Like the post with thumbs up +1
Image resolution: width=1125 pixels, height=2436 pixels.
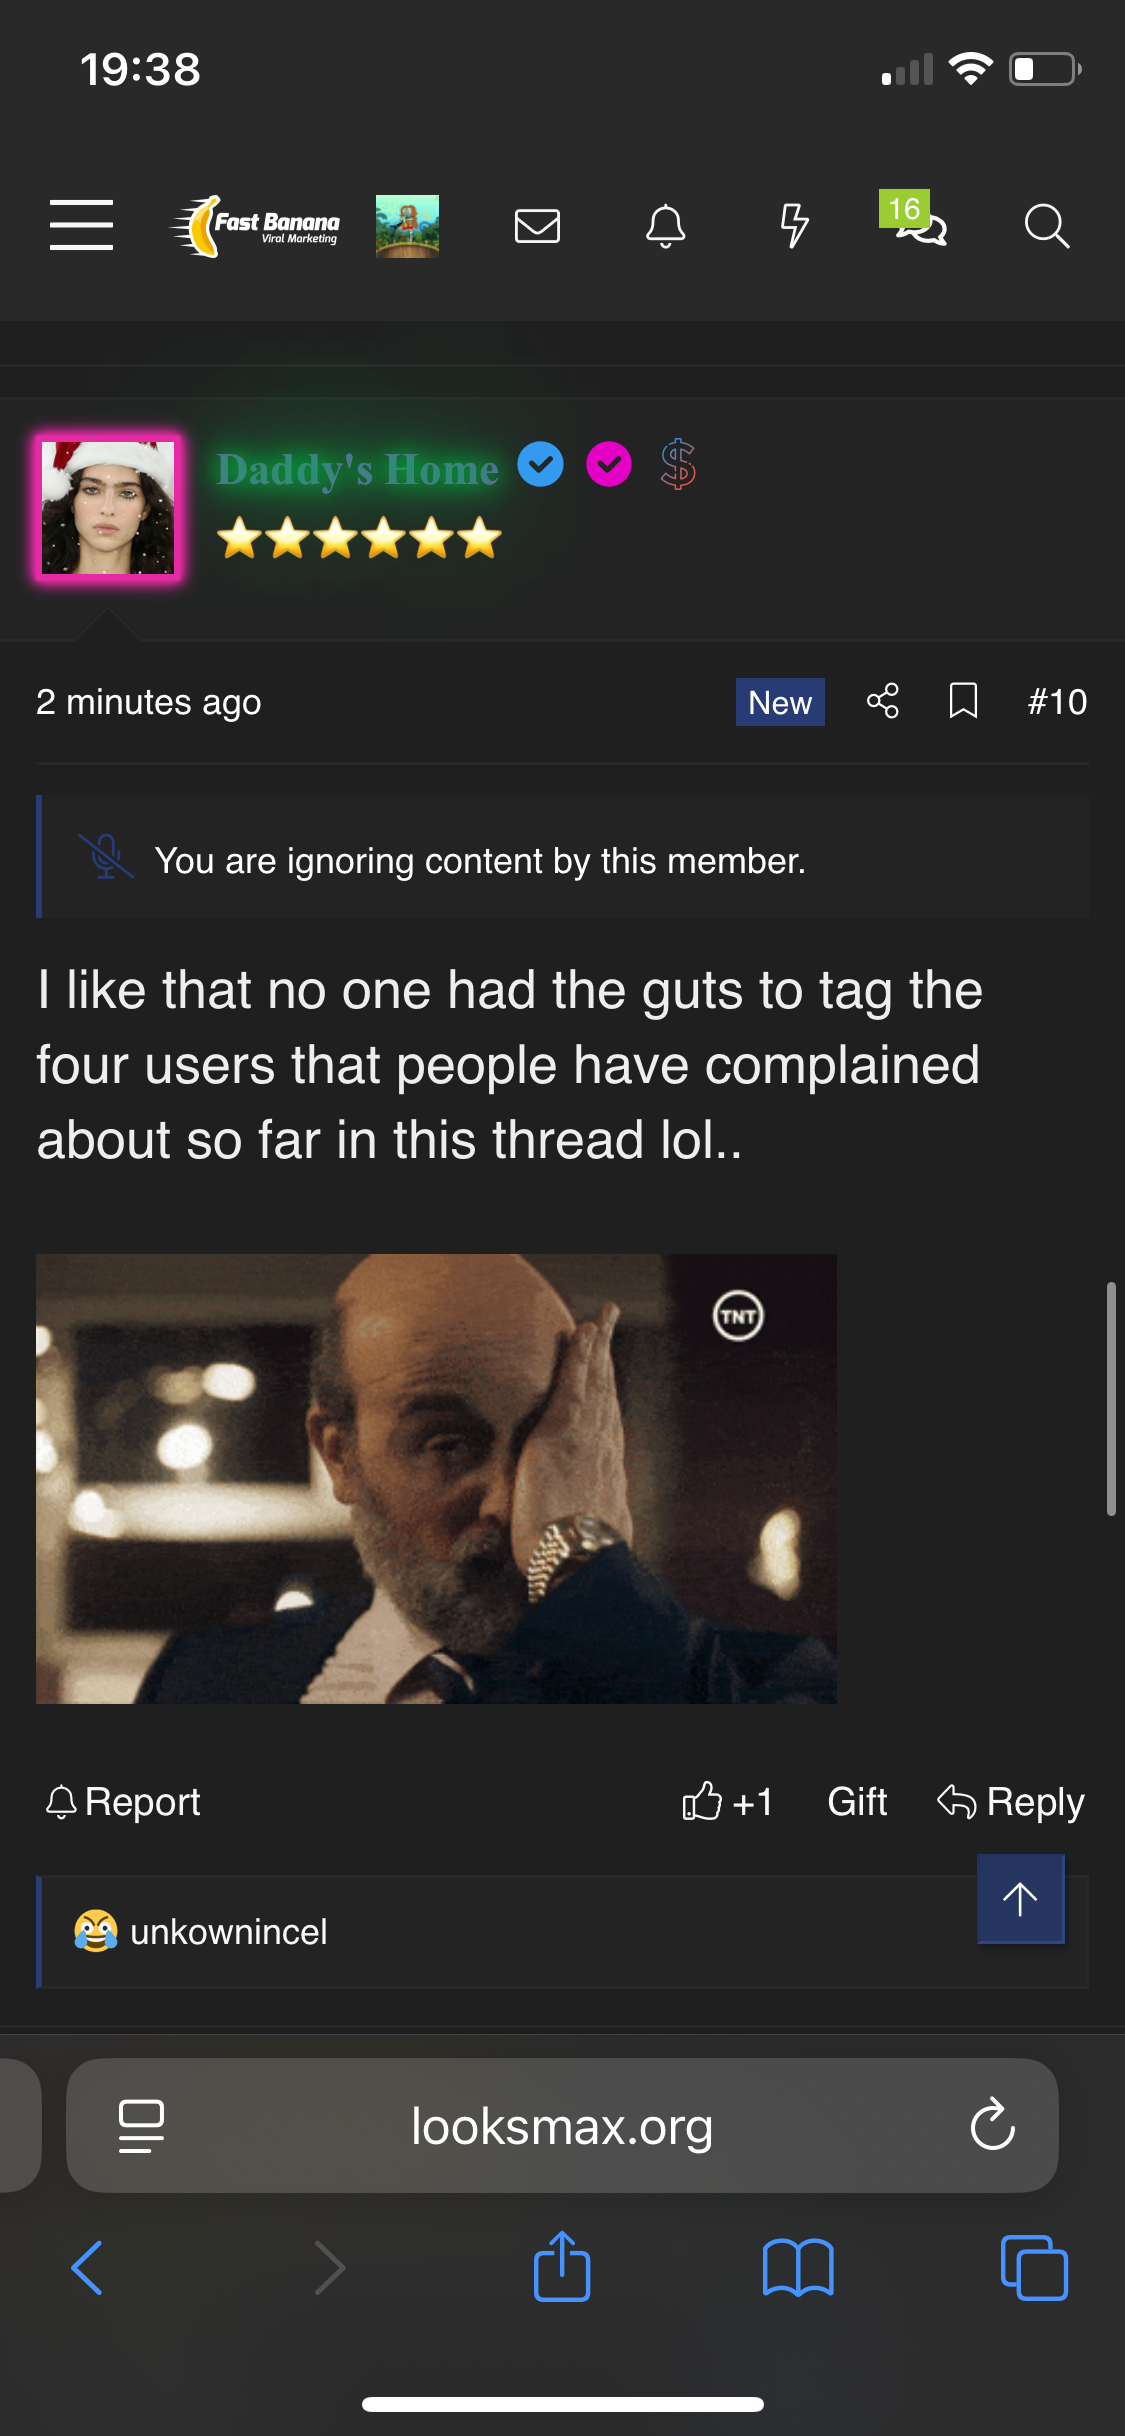(727, 1802)
